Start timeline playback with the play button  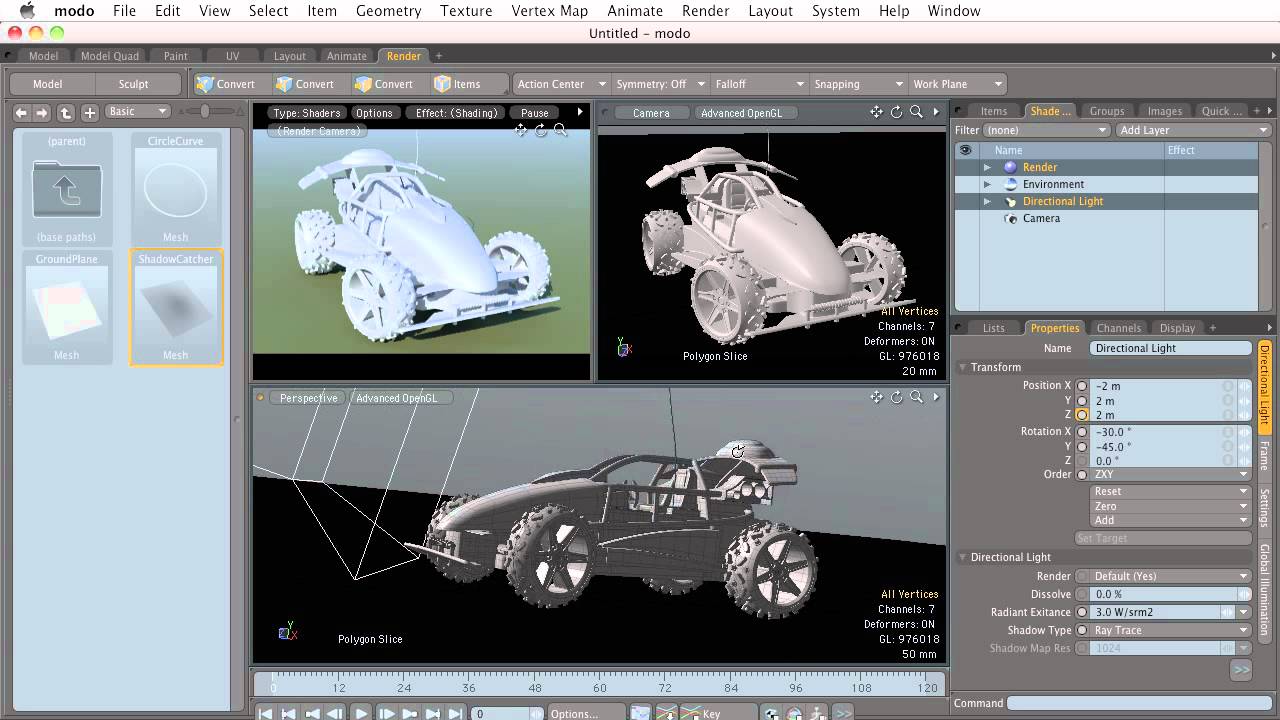361,714
